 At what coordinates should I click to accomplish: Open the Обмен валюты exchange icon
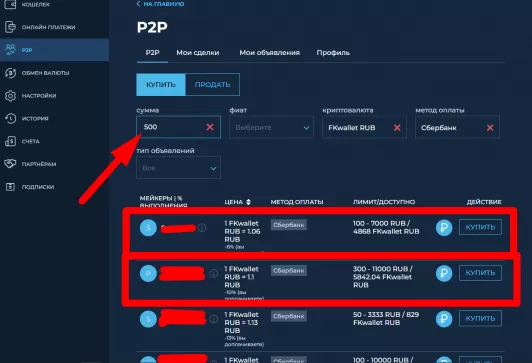(x=10, y=73)
